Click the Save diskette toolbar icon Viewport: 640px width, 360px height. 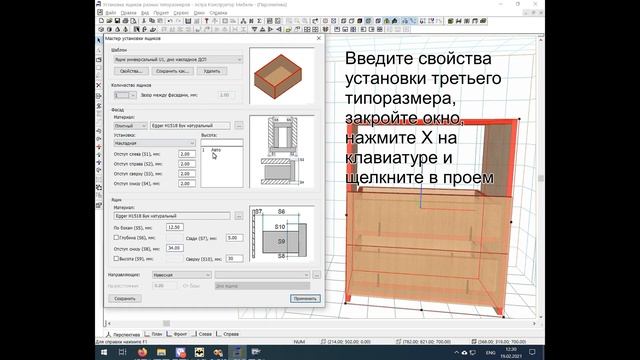tap(118, 21)
